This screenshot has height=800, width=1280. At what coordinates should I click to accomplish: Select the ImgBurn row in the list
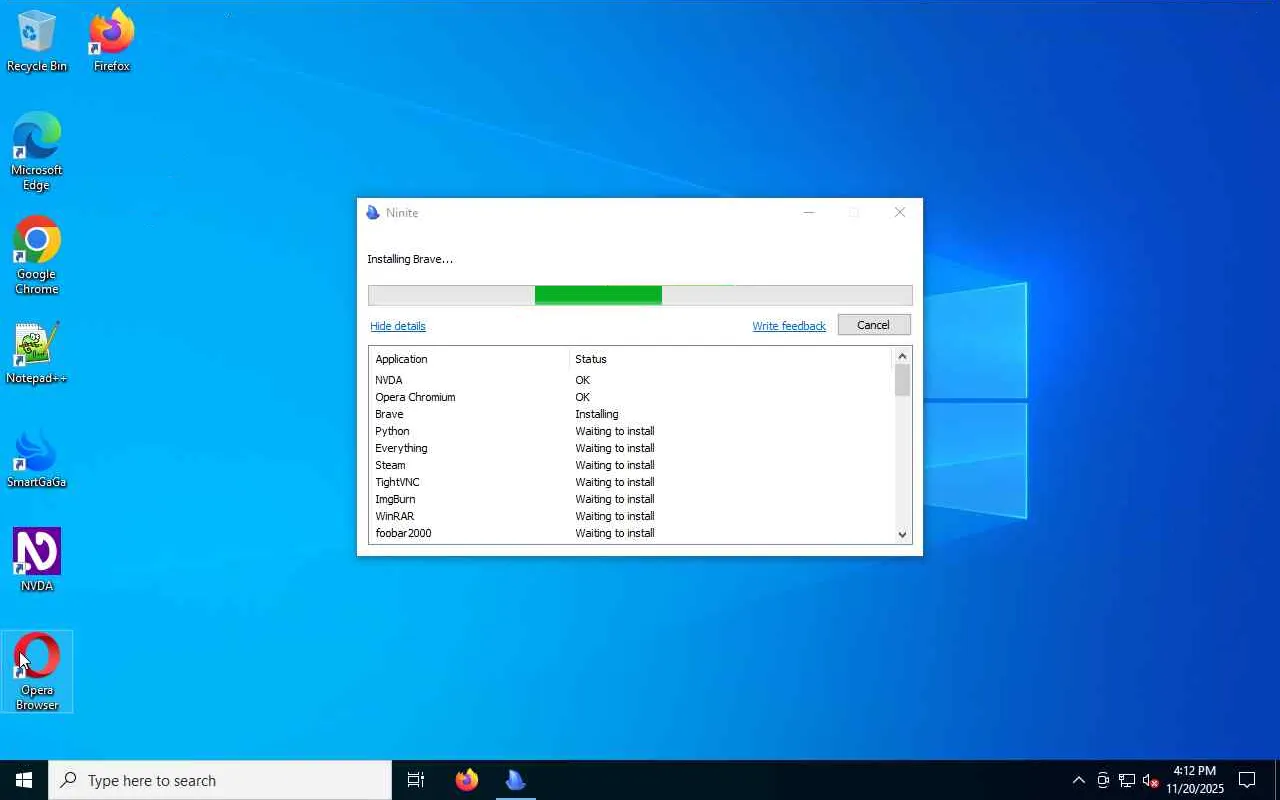pos(632,499)
